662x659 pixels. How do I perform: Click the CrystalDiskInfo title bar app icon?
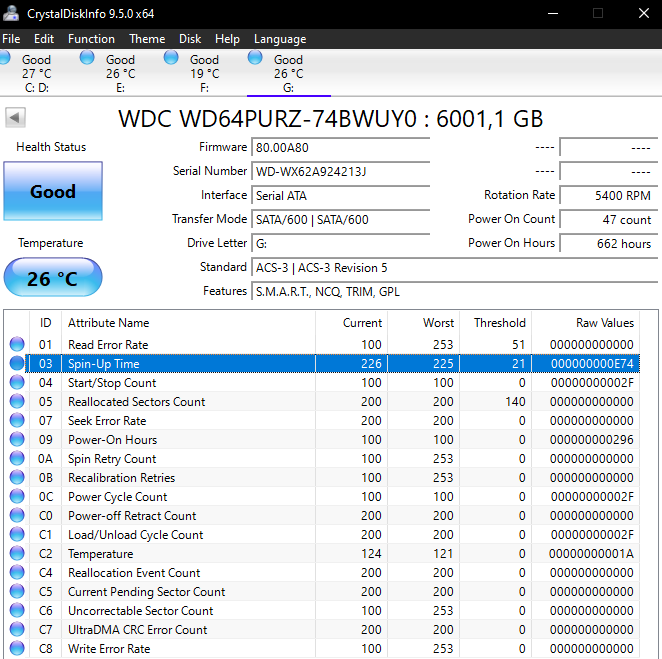pyautogui.click(x=11, y=14)
